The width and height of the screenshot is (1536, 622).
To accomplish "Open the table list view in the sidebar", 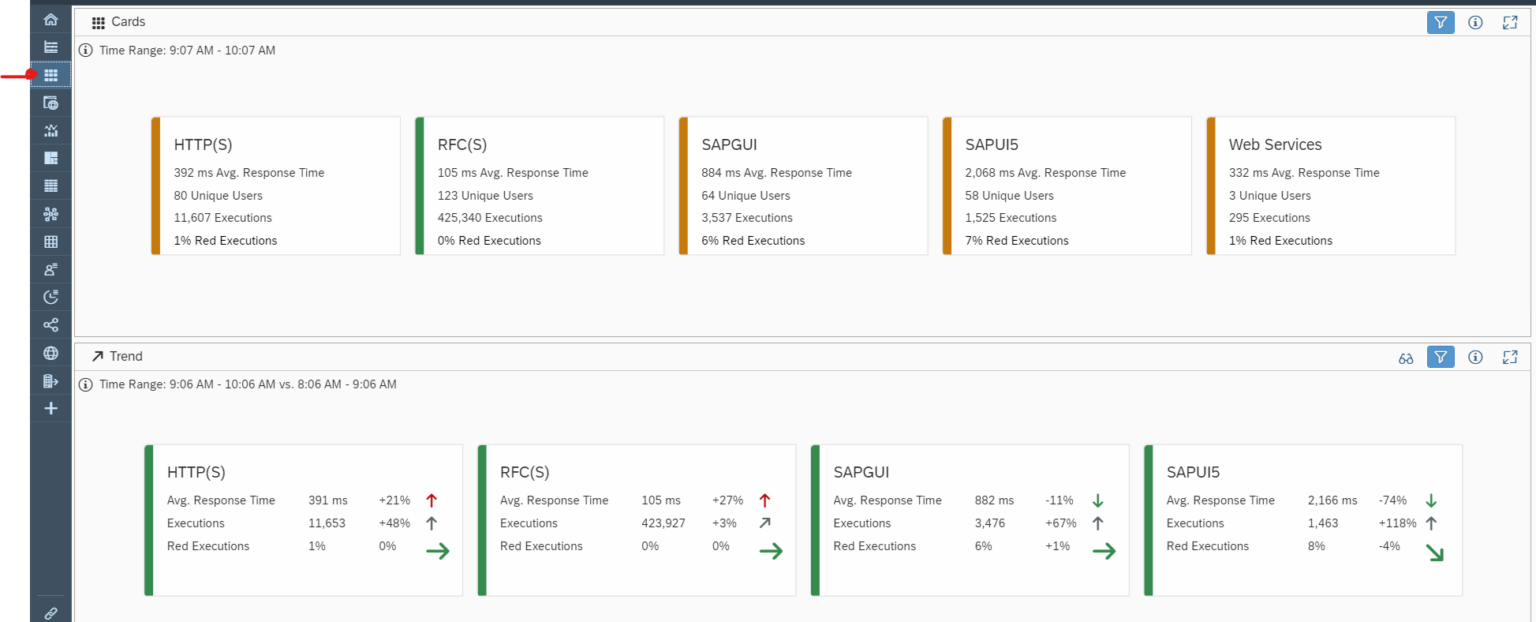I will [x=50, y=185].
